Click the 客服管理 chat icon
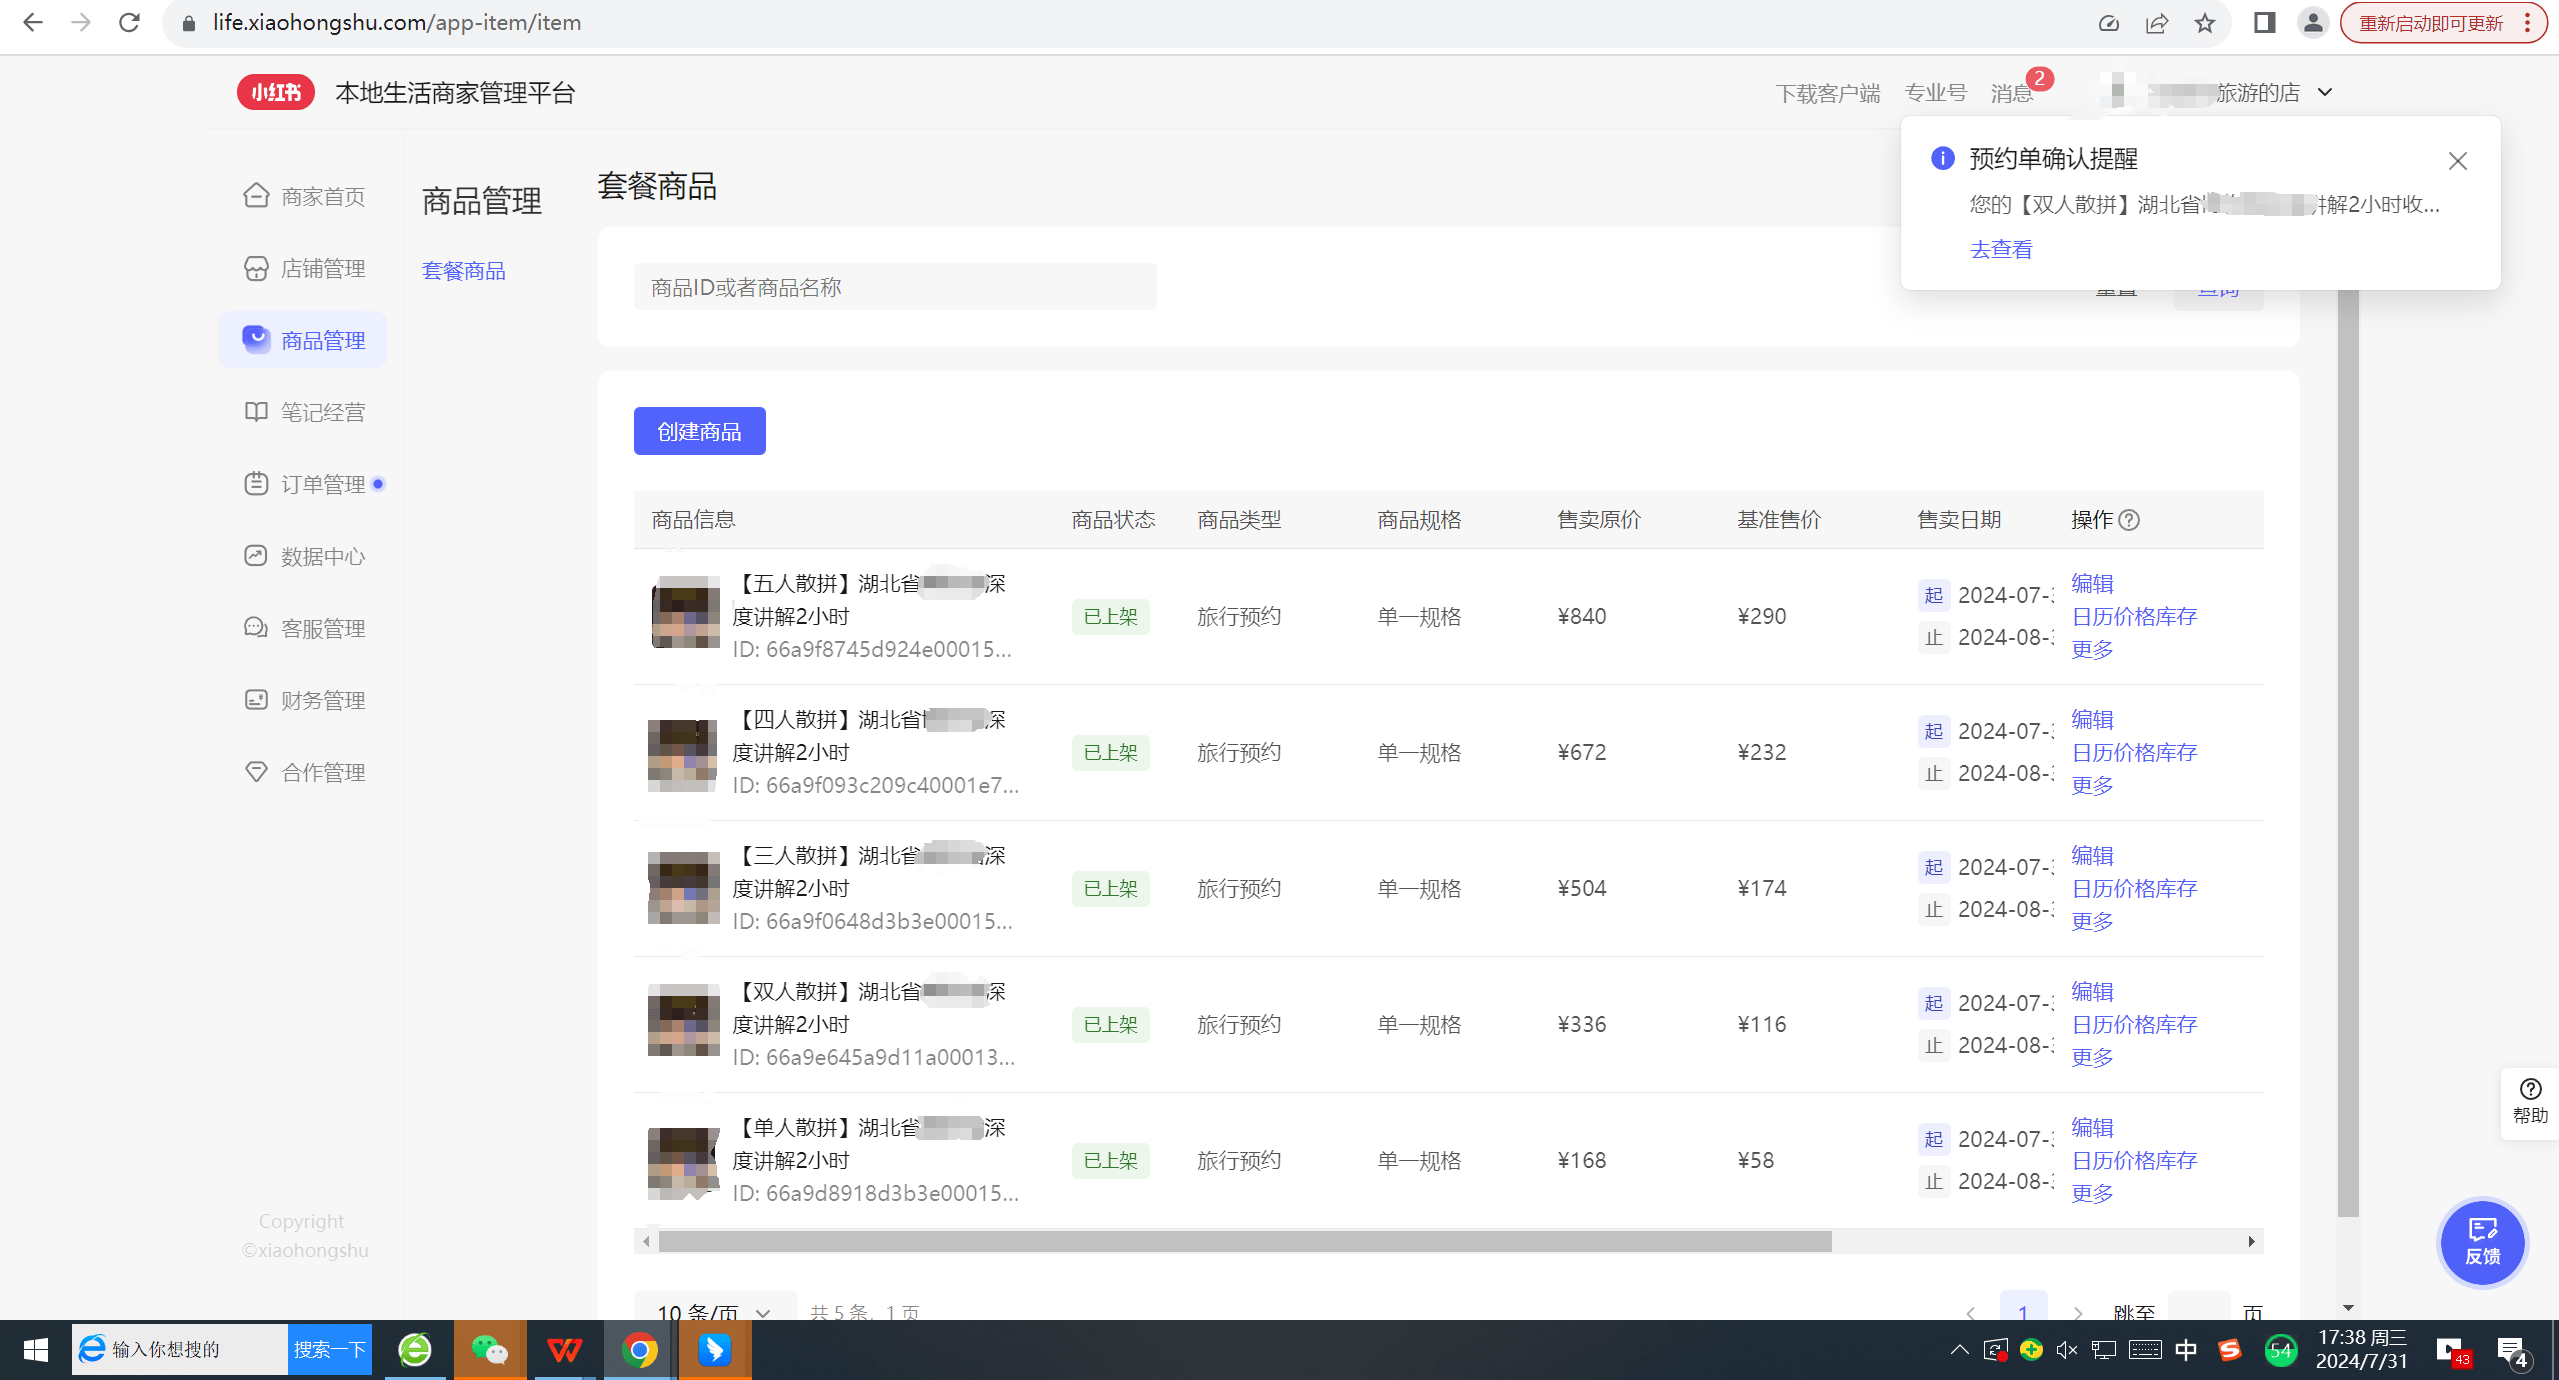2559x1380 pixels. pyautogui.click(x=256, y=628)
